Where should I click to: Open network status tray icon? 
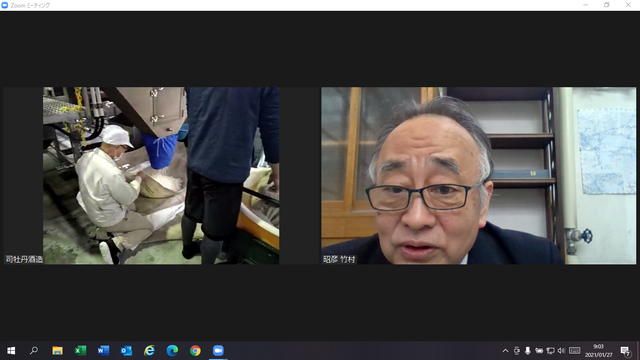coord(551,351)
